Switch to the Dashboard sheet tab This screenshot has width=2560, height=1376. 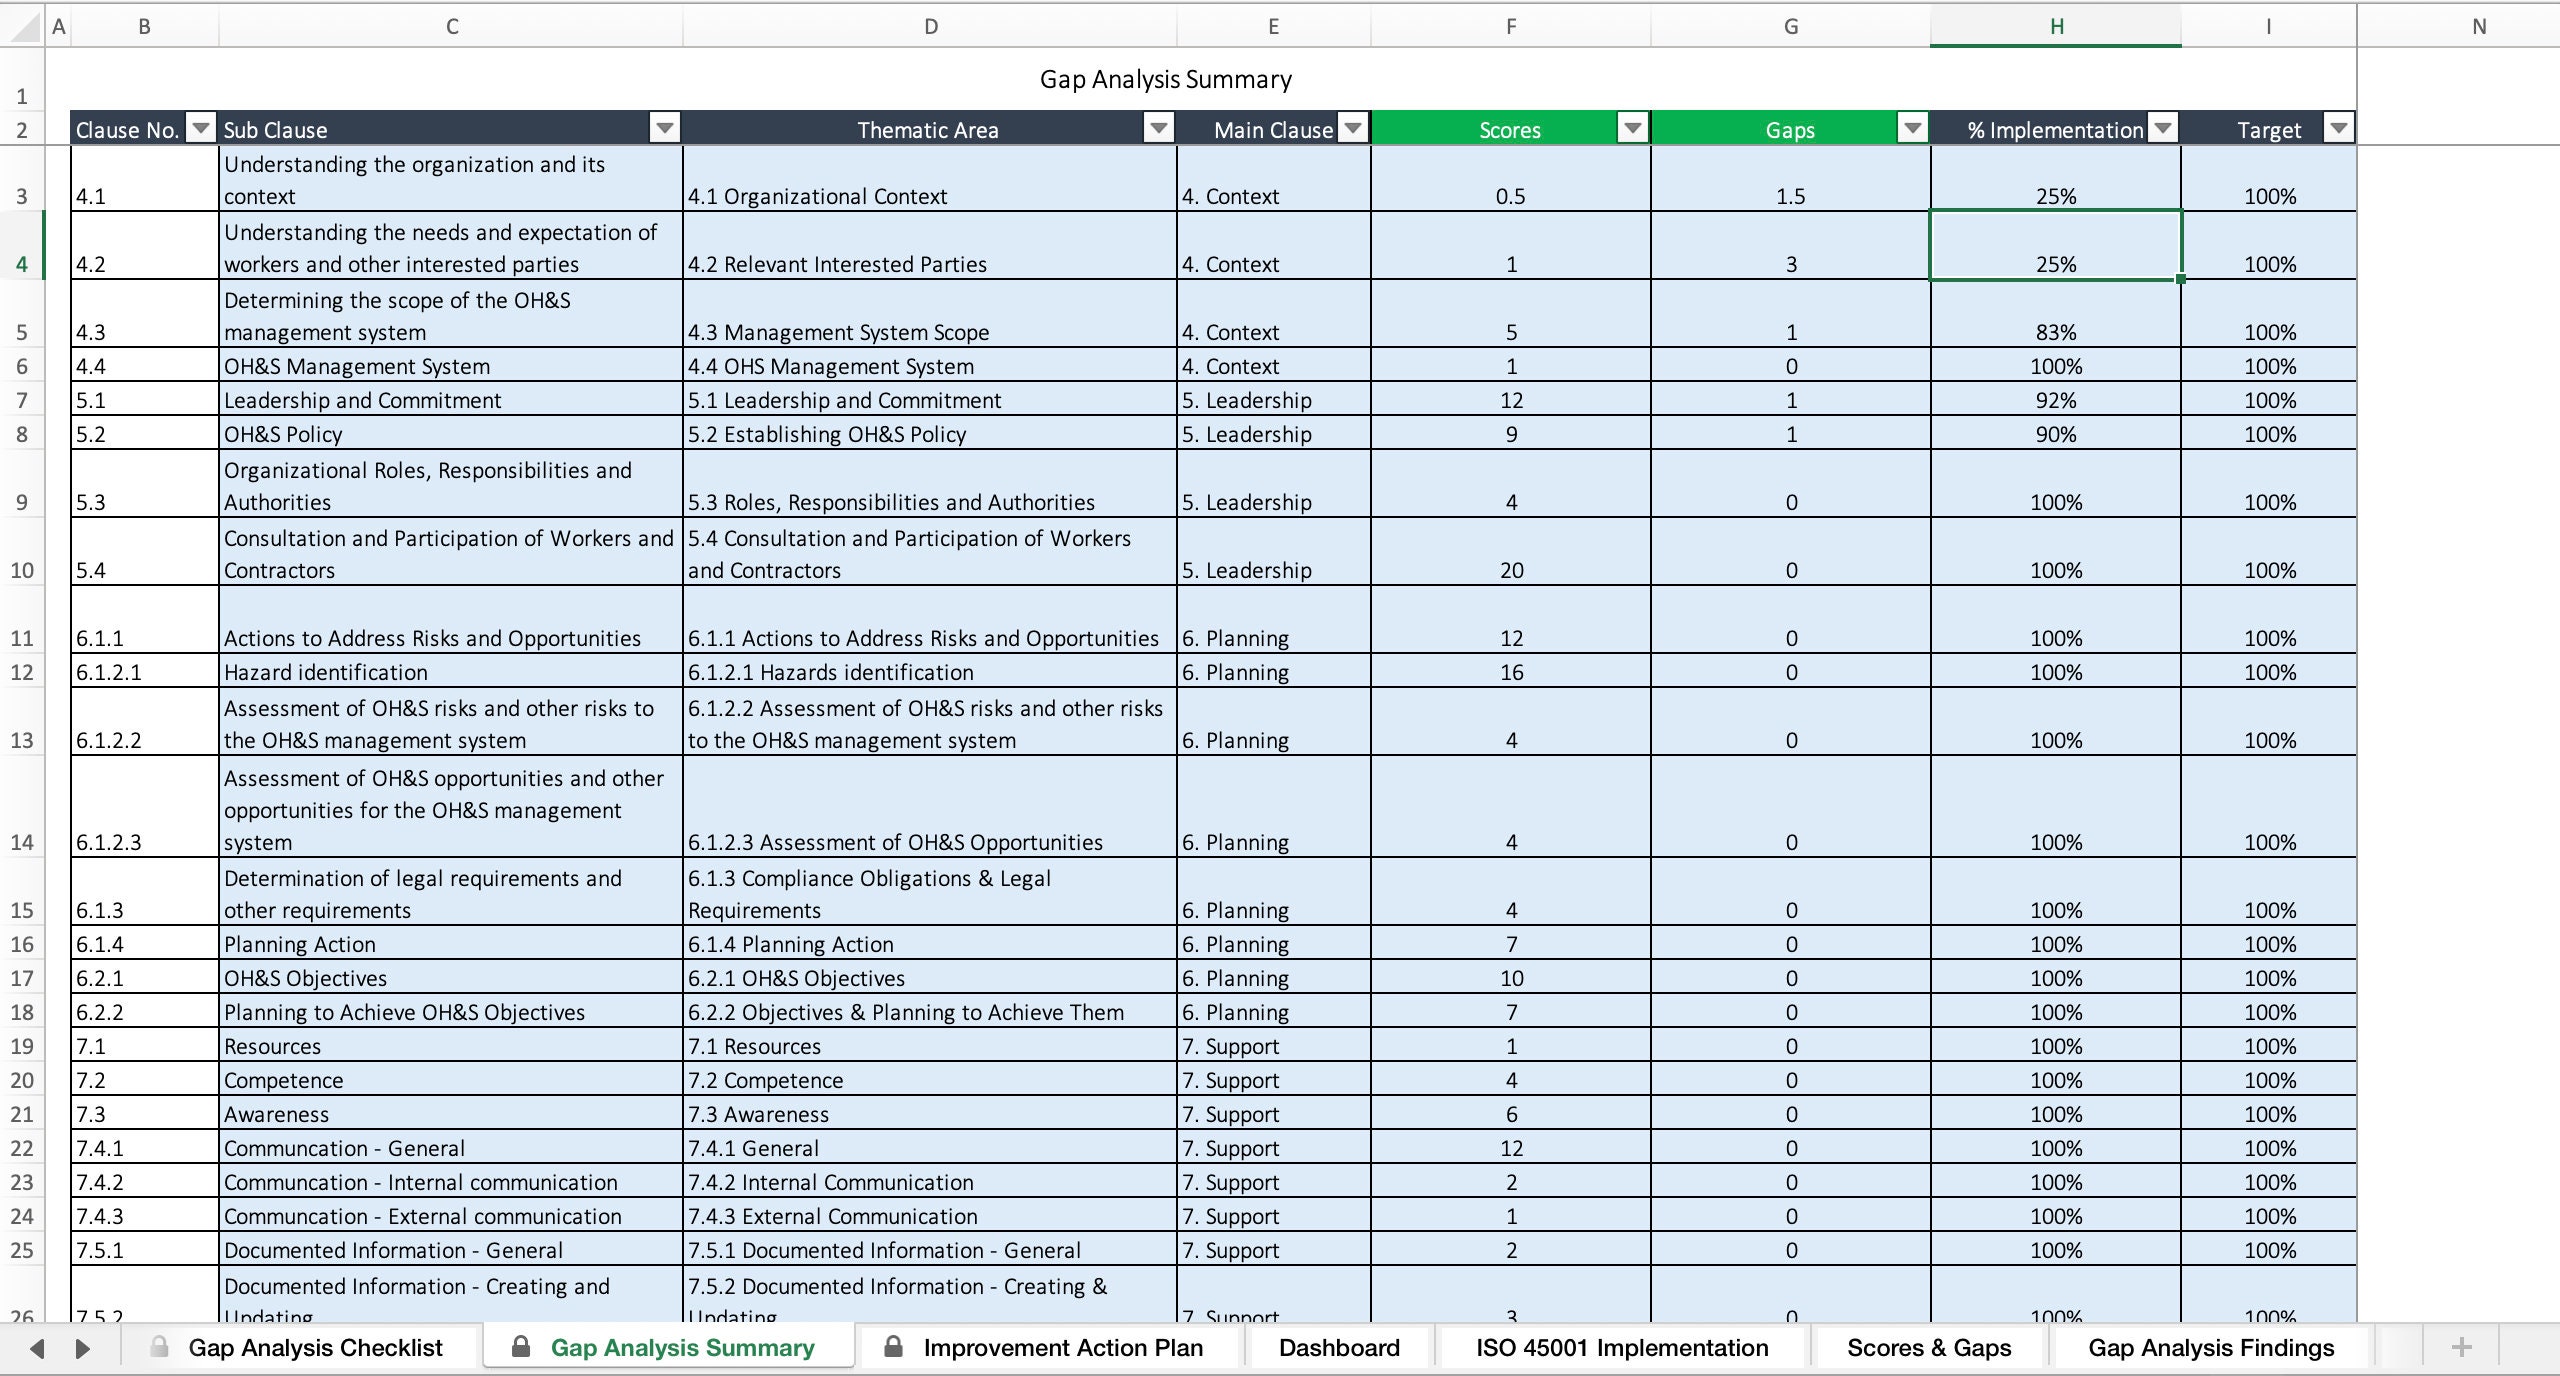[x=1338, y=1347]
